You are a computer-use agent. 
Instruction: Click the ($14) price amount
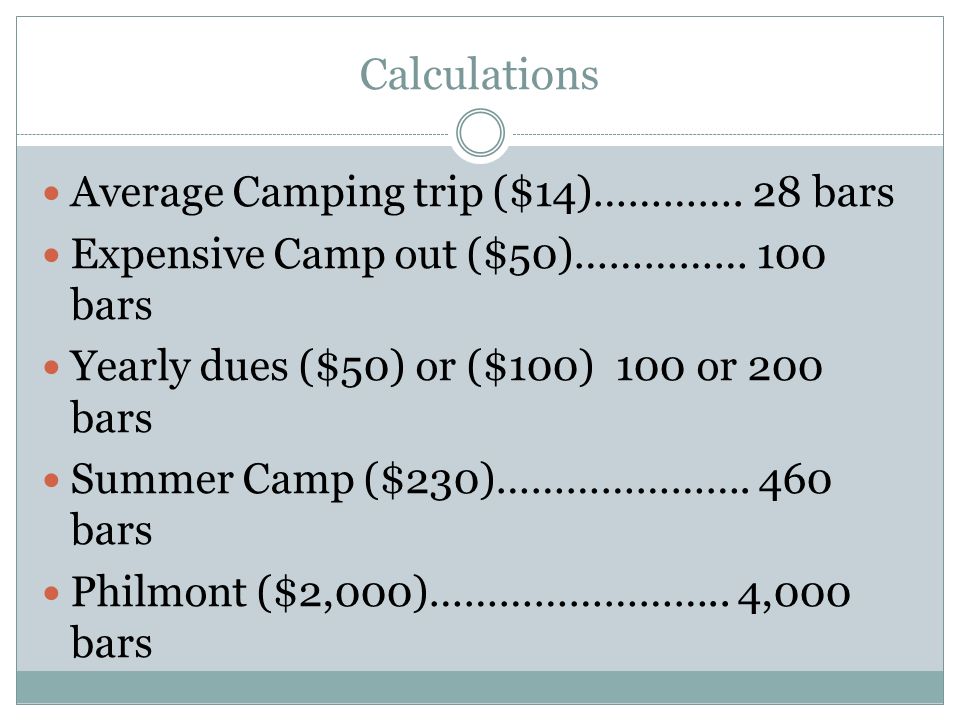tap(542, 193)
